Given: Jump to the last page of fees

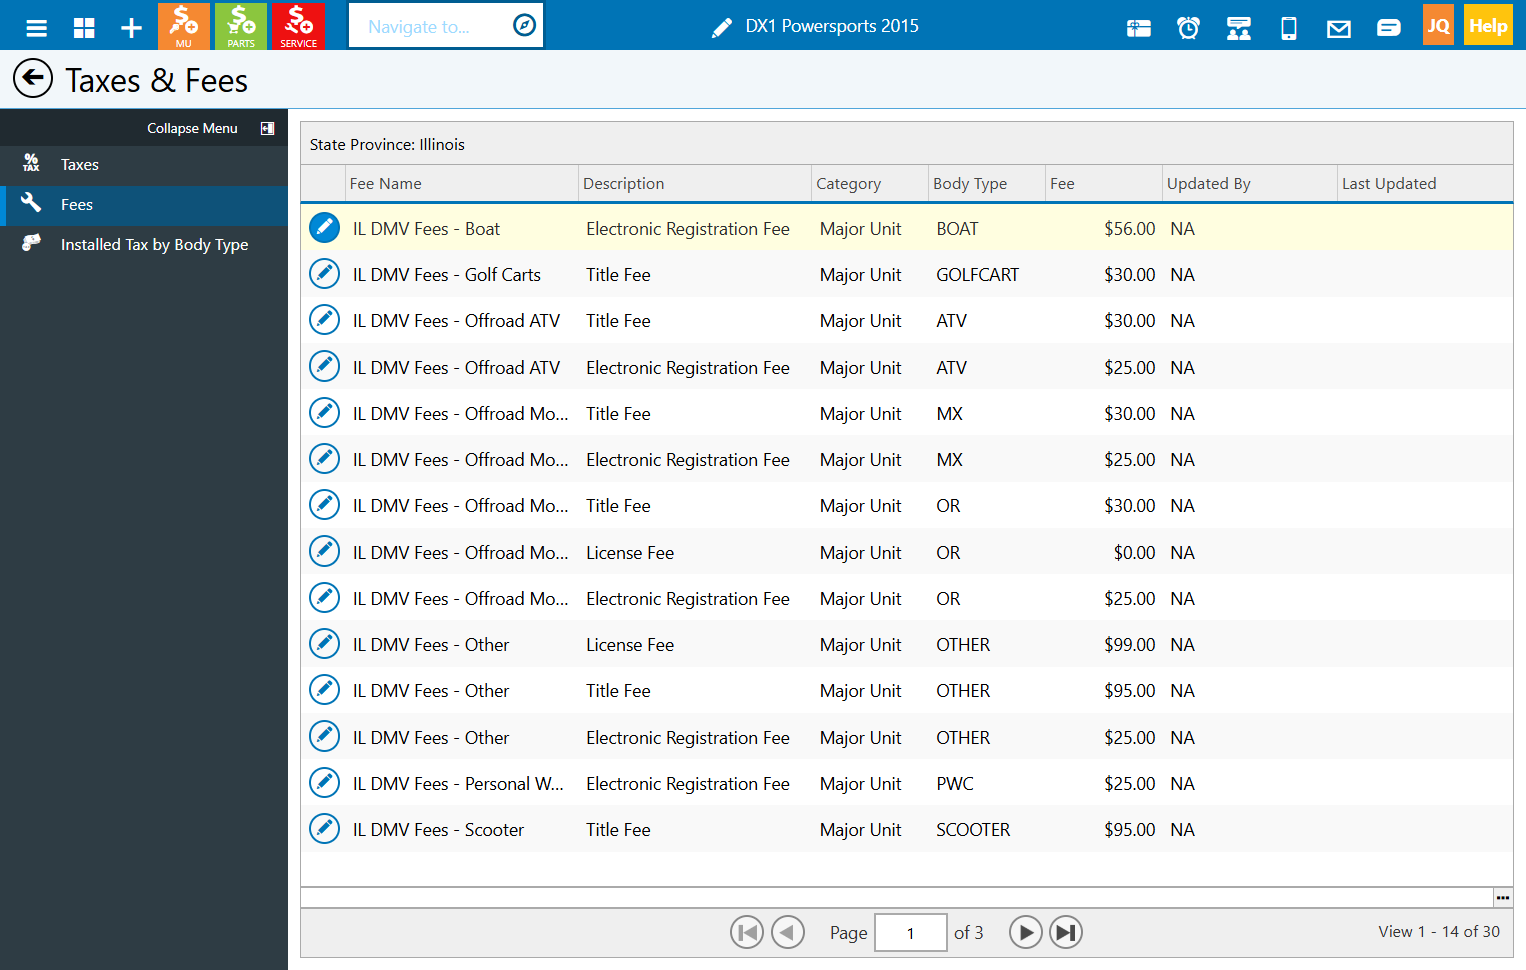Looking at the screenshot, I should [1066, 932].
